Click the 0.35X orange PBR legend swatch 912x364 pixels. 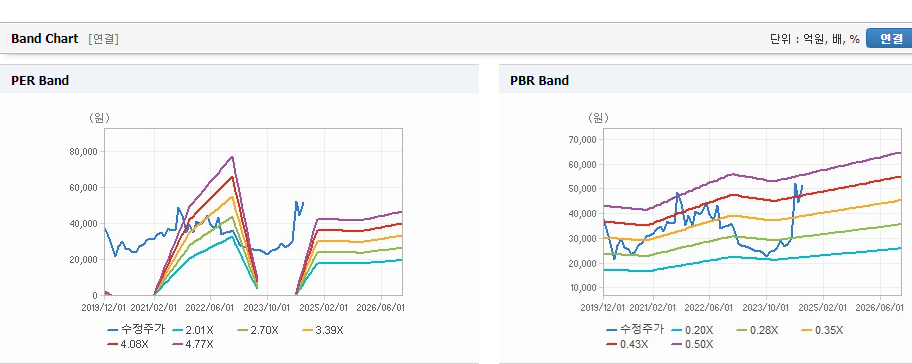(x=807, y=330)
